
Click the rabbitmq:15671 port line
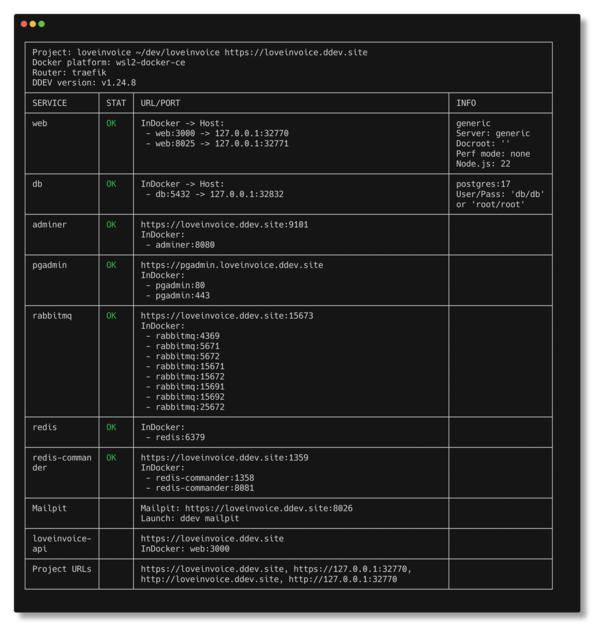coord(185,366)
